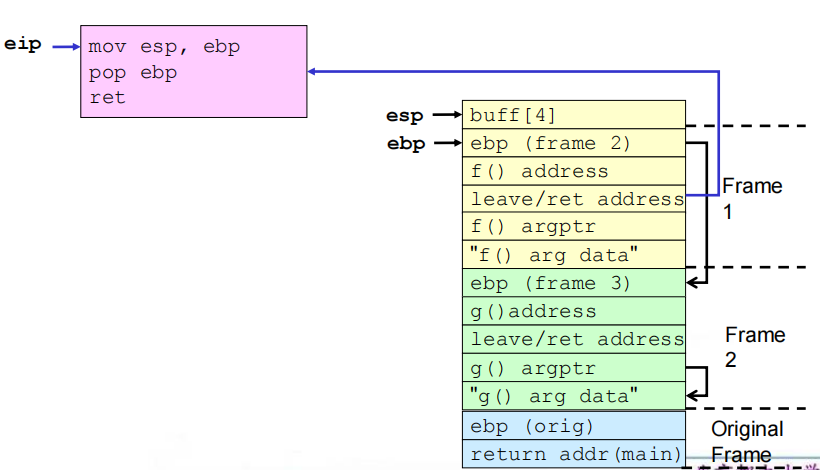
Task: Click the "g()address" stack cell
Action: click(573, 311)
